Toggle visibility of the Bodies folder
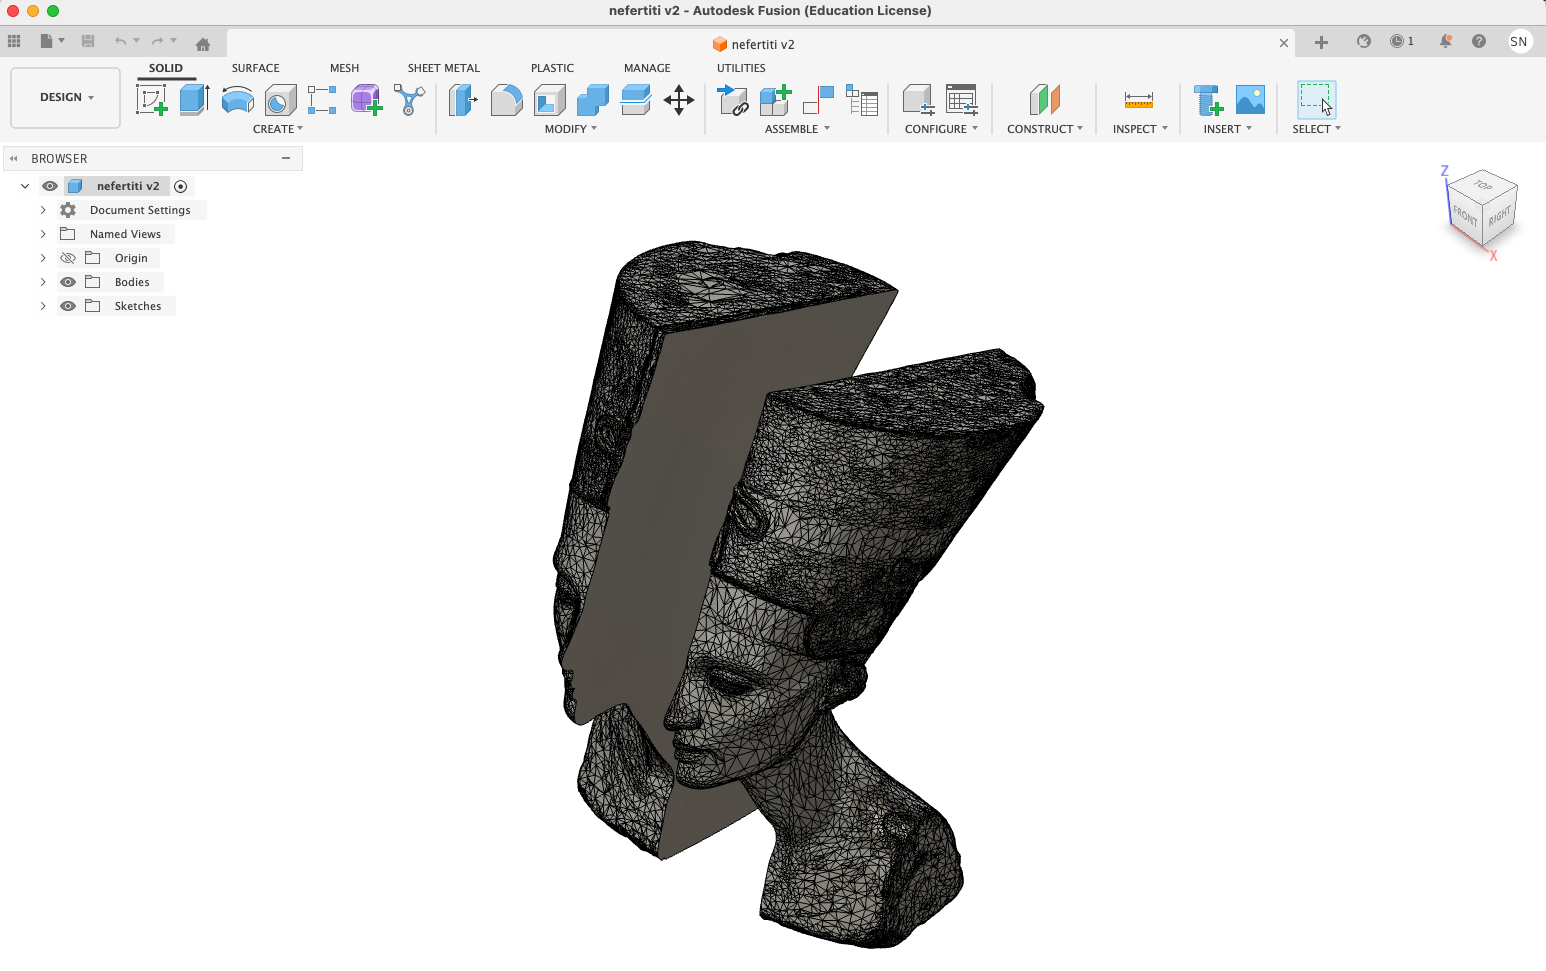Viewport: 1546px width, 971px height. (67, 281)
